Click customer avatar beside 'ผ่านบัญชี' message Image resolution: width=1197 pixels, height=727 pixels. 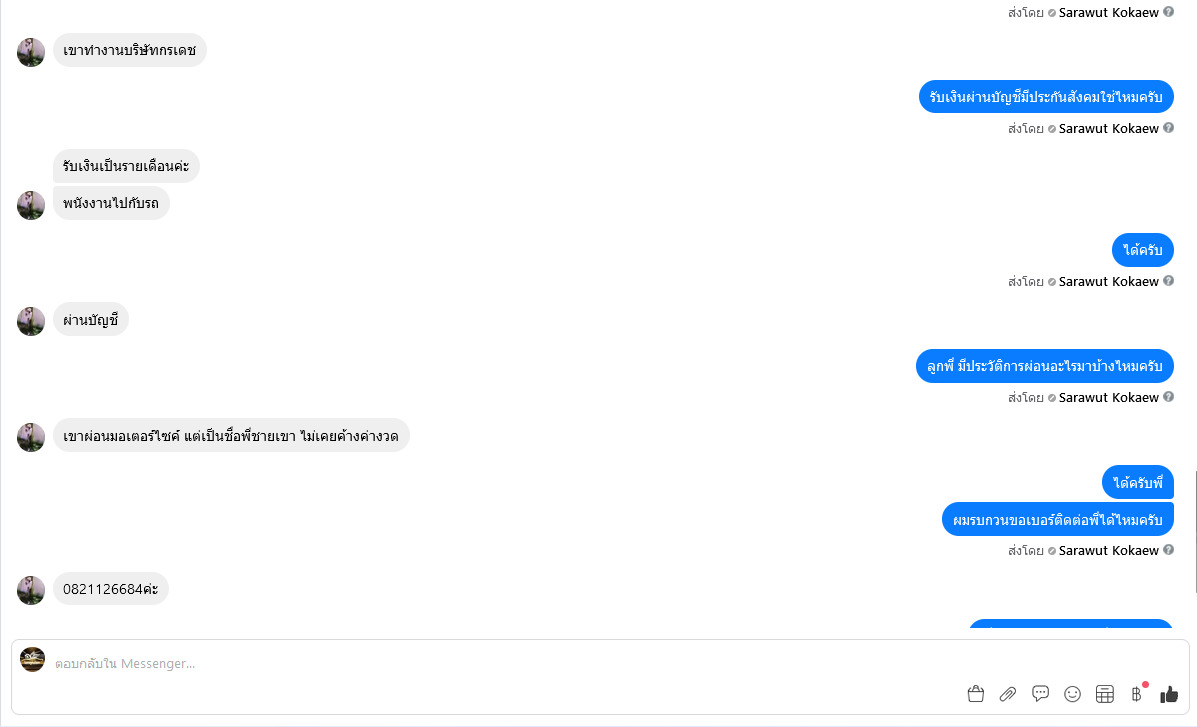click(x=31, y=321)
